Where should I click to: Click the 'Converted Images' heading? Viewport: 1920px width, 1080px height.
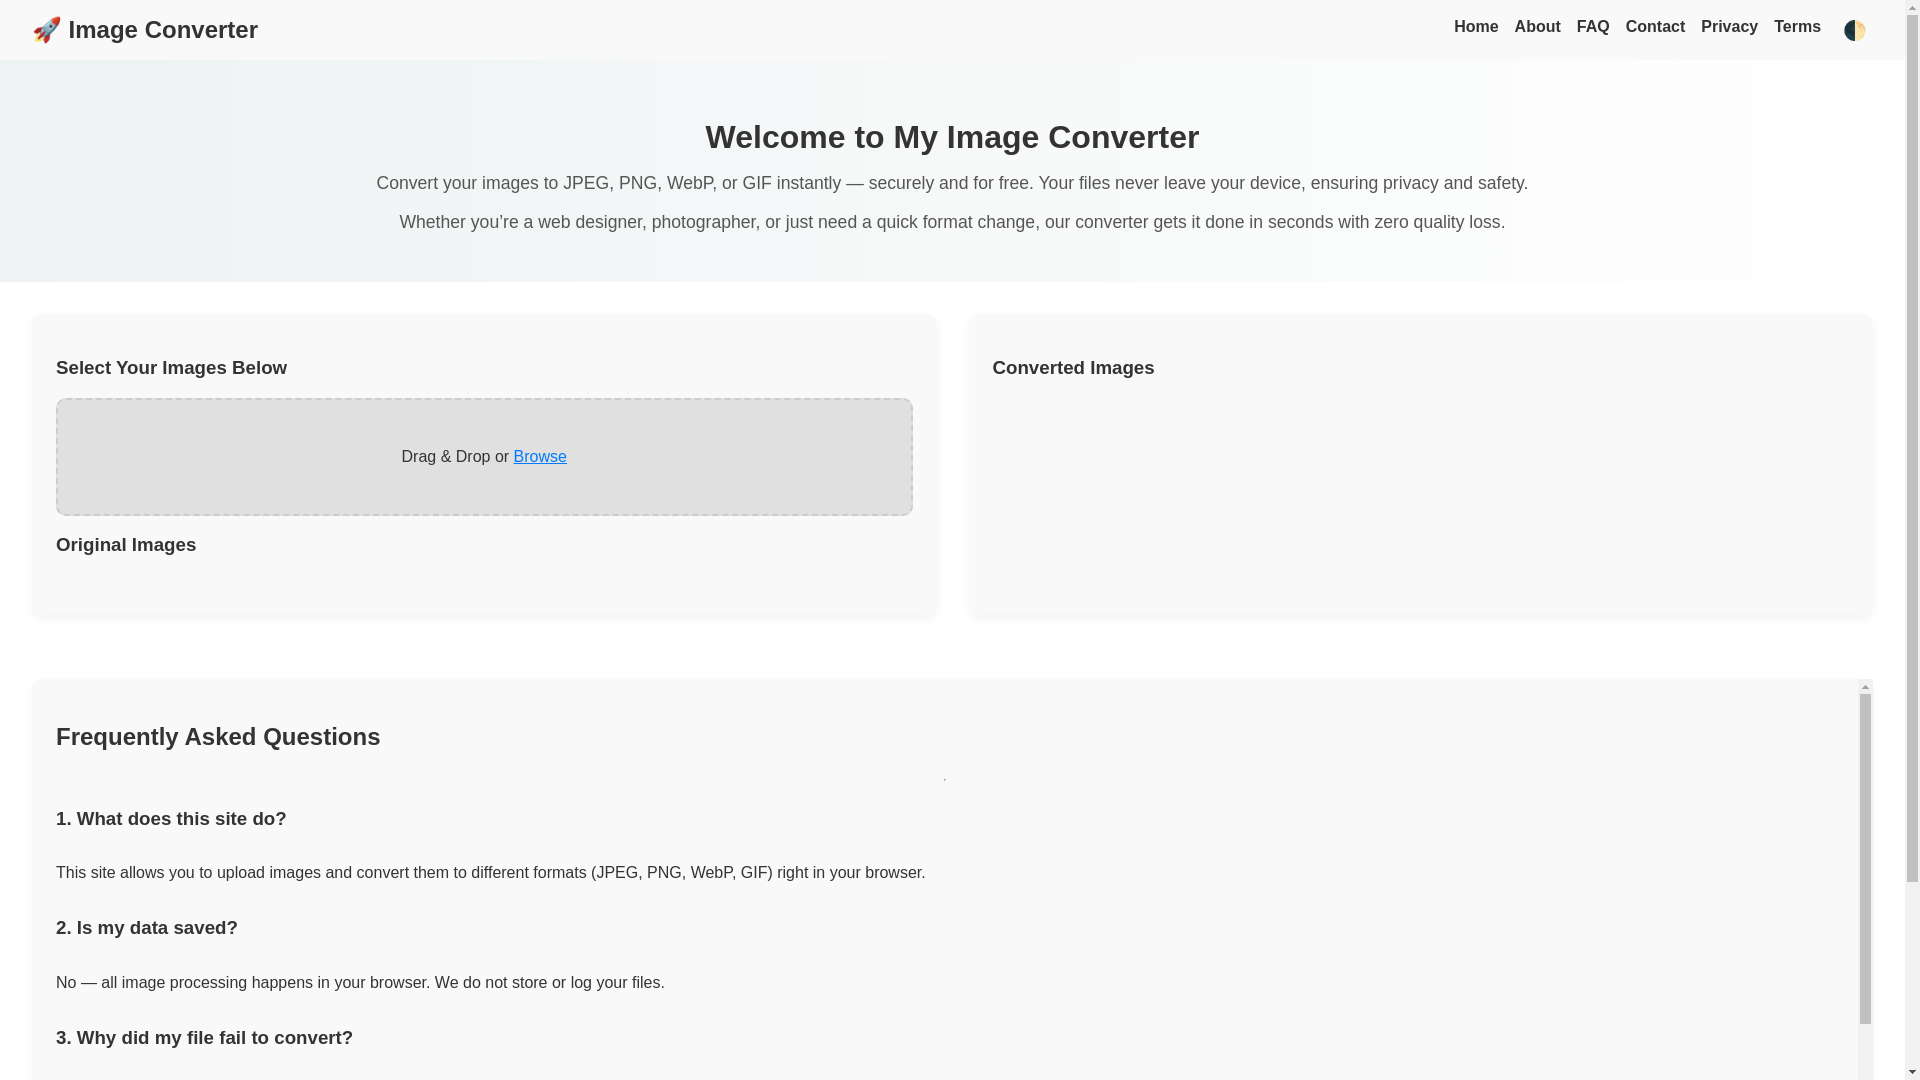[1072, 368]
